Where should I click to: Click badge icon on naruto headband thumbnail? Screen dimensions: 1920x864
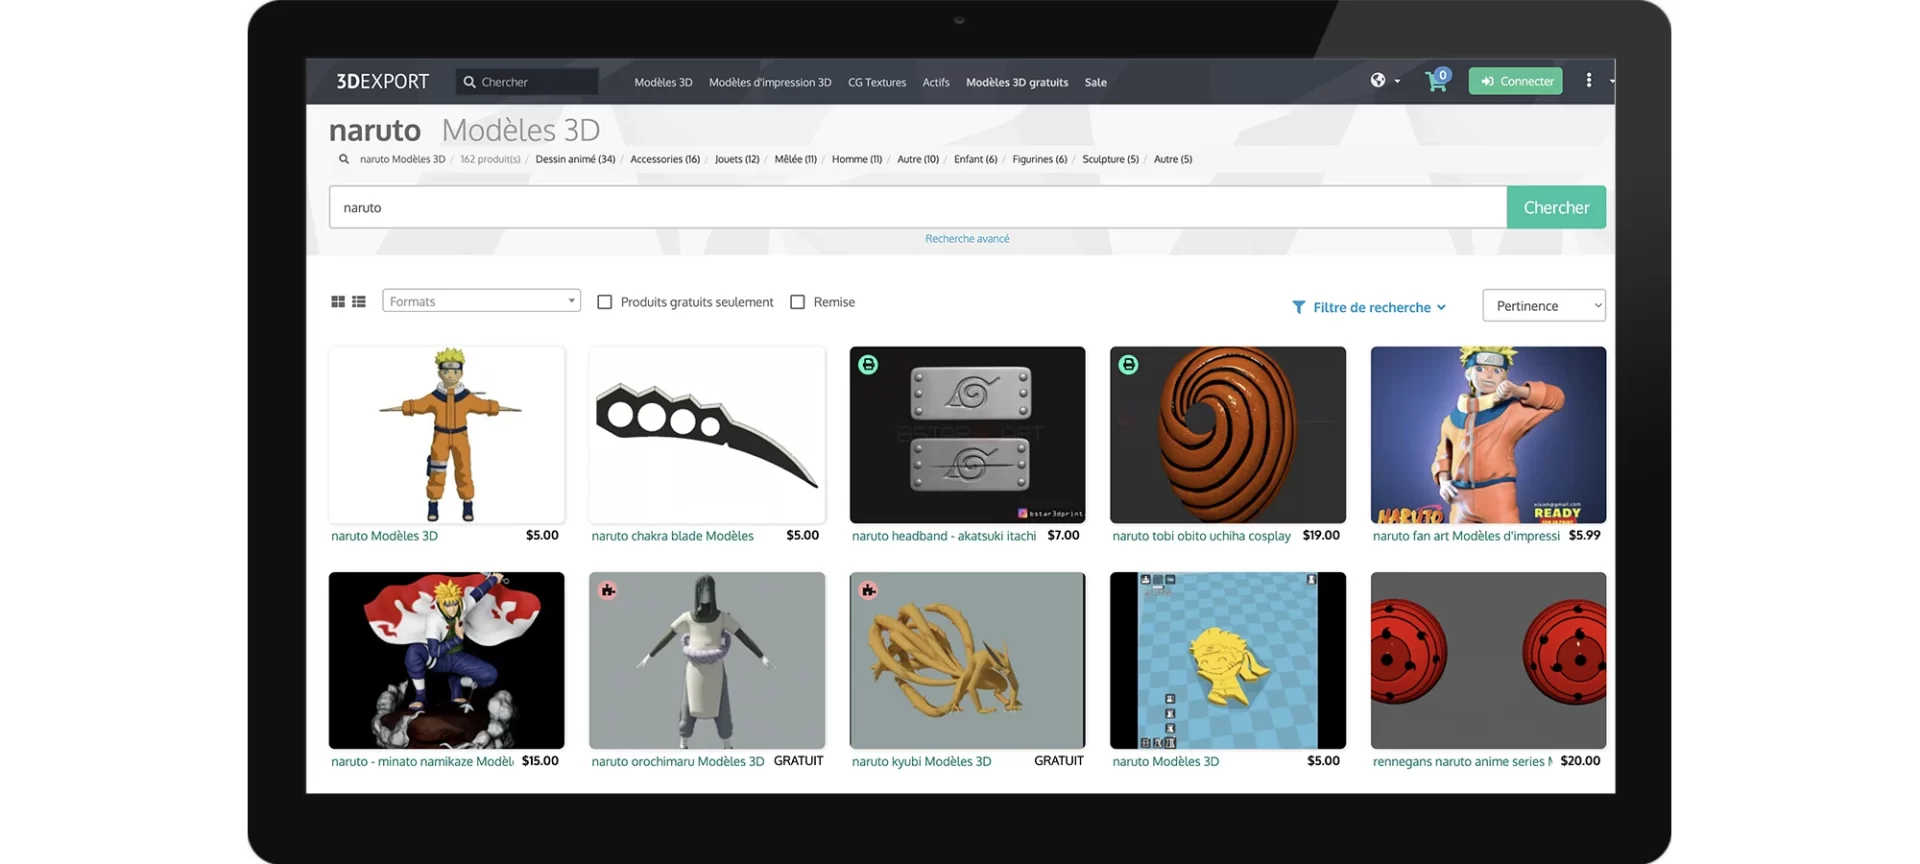coord(868,365)
